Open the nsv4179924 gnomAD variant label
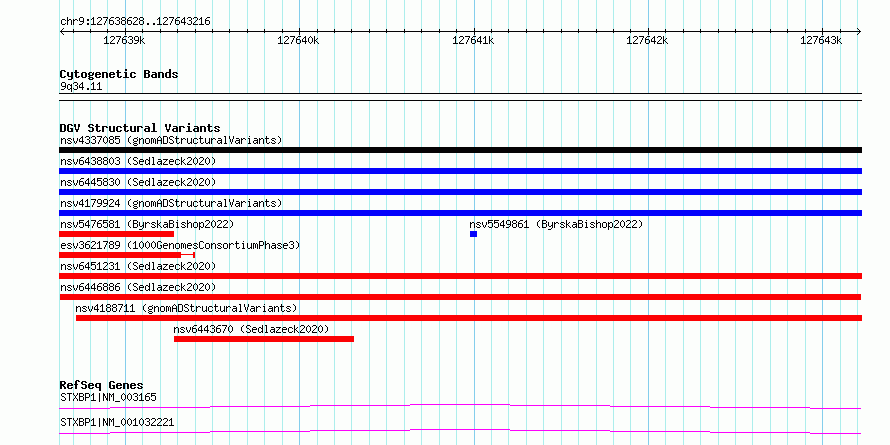Viewport: 890px width, 445px height. pos(171,203)
